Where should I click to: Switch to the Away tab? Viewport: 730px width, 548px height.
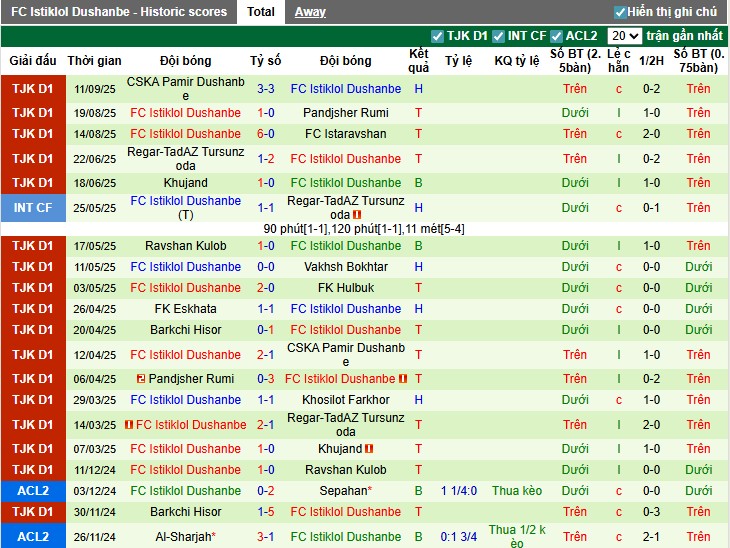pos(310,12)
